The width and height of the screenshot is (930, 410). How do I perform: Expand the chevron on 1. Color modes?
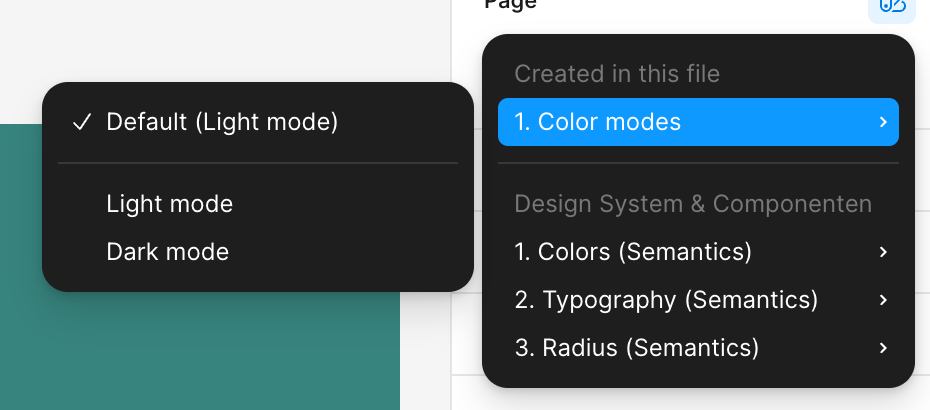[x=883, y=122]
